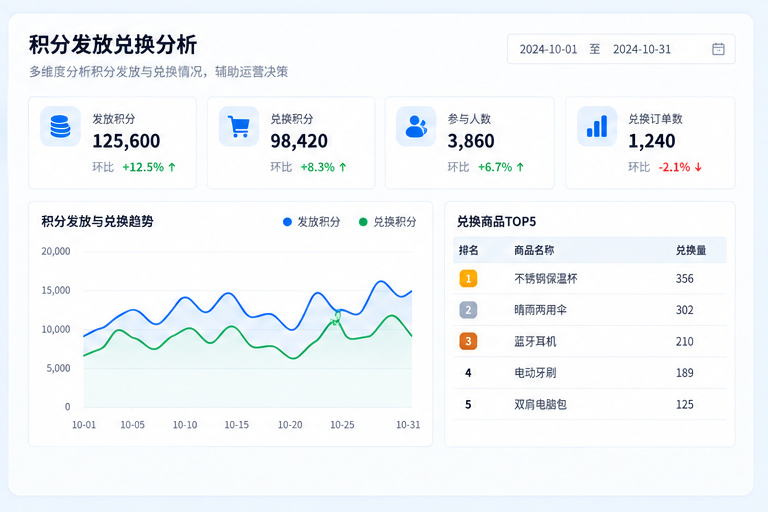
Task: Click the 5,000 y-axis label
Action: point(58,368)
